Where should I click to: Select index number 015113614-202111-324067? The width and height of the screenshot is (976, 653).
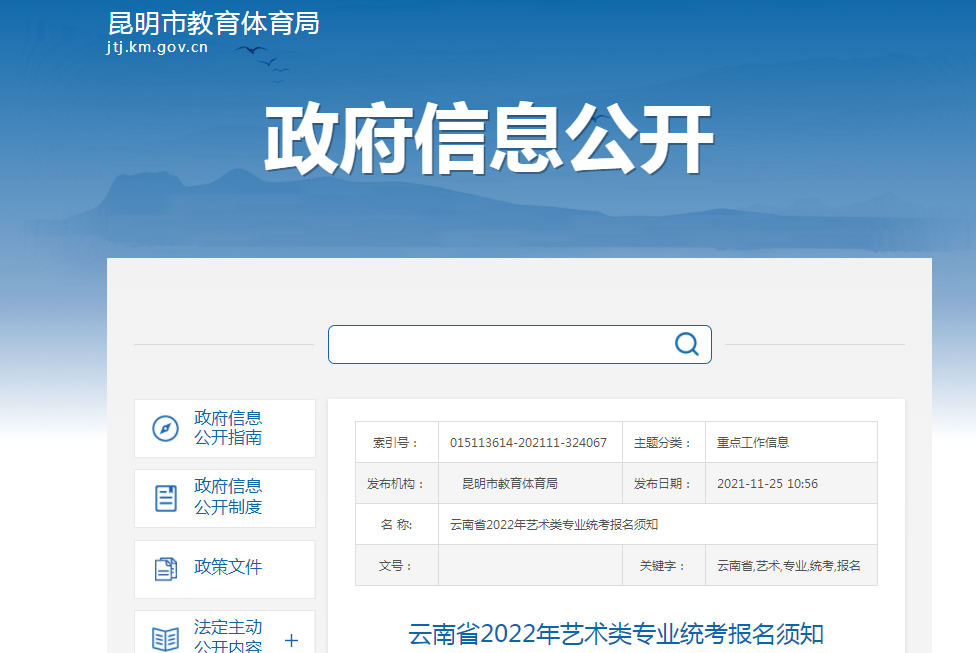pos(528,443)
